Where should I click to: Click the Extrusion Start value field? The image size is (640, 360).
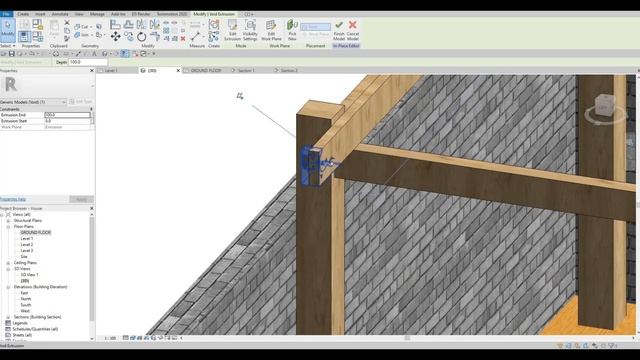67,121
